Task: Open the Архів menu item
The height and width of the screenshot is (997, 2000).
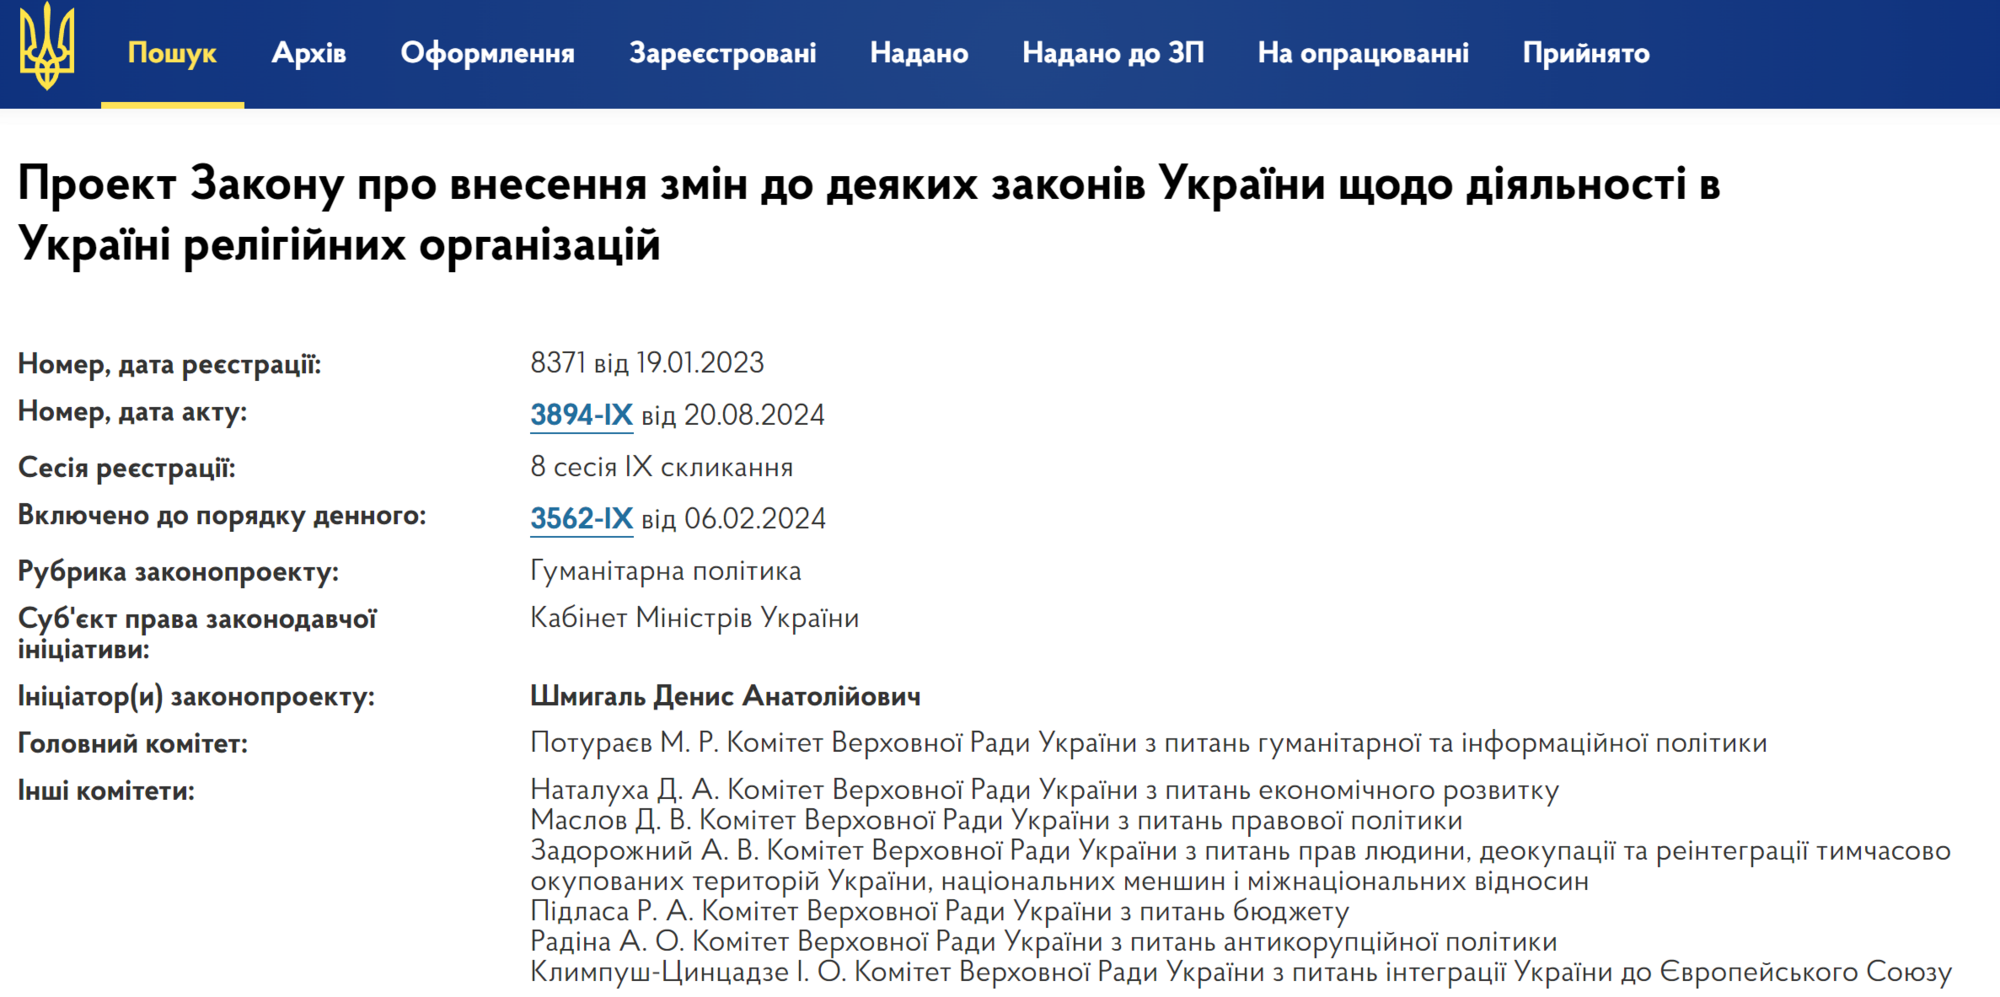Action: tap(309, 53)
